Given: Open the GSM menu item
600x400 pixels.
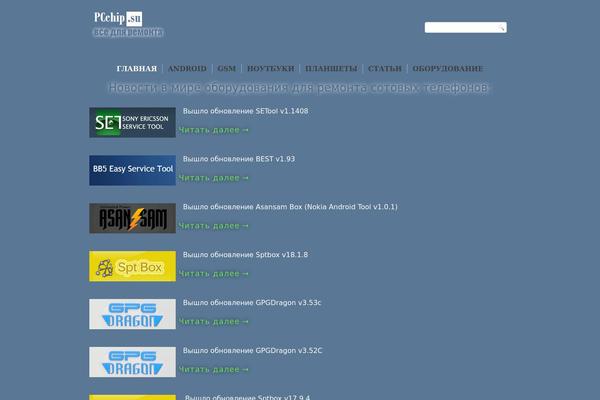Looking at the screenshot, I should (227, 69).
